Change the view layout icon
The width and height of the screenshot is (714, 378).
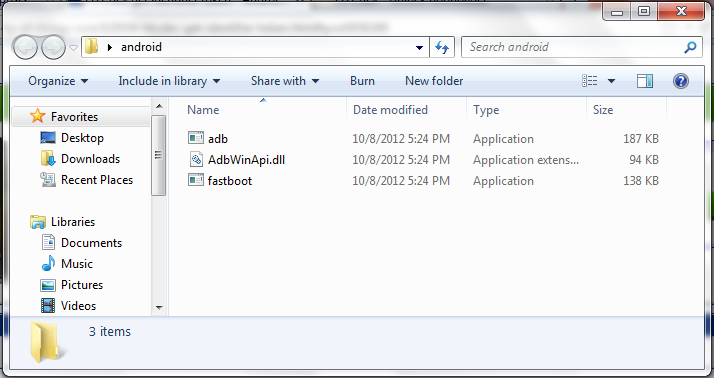(x=590, y=81)
